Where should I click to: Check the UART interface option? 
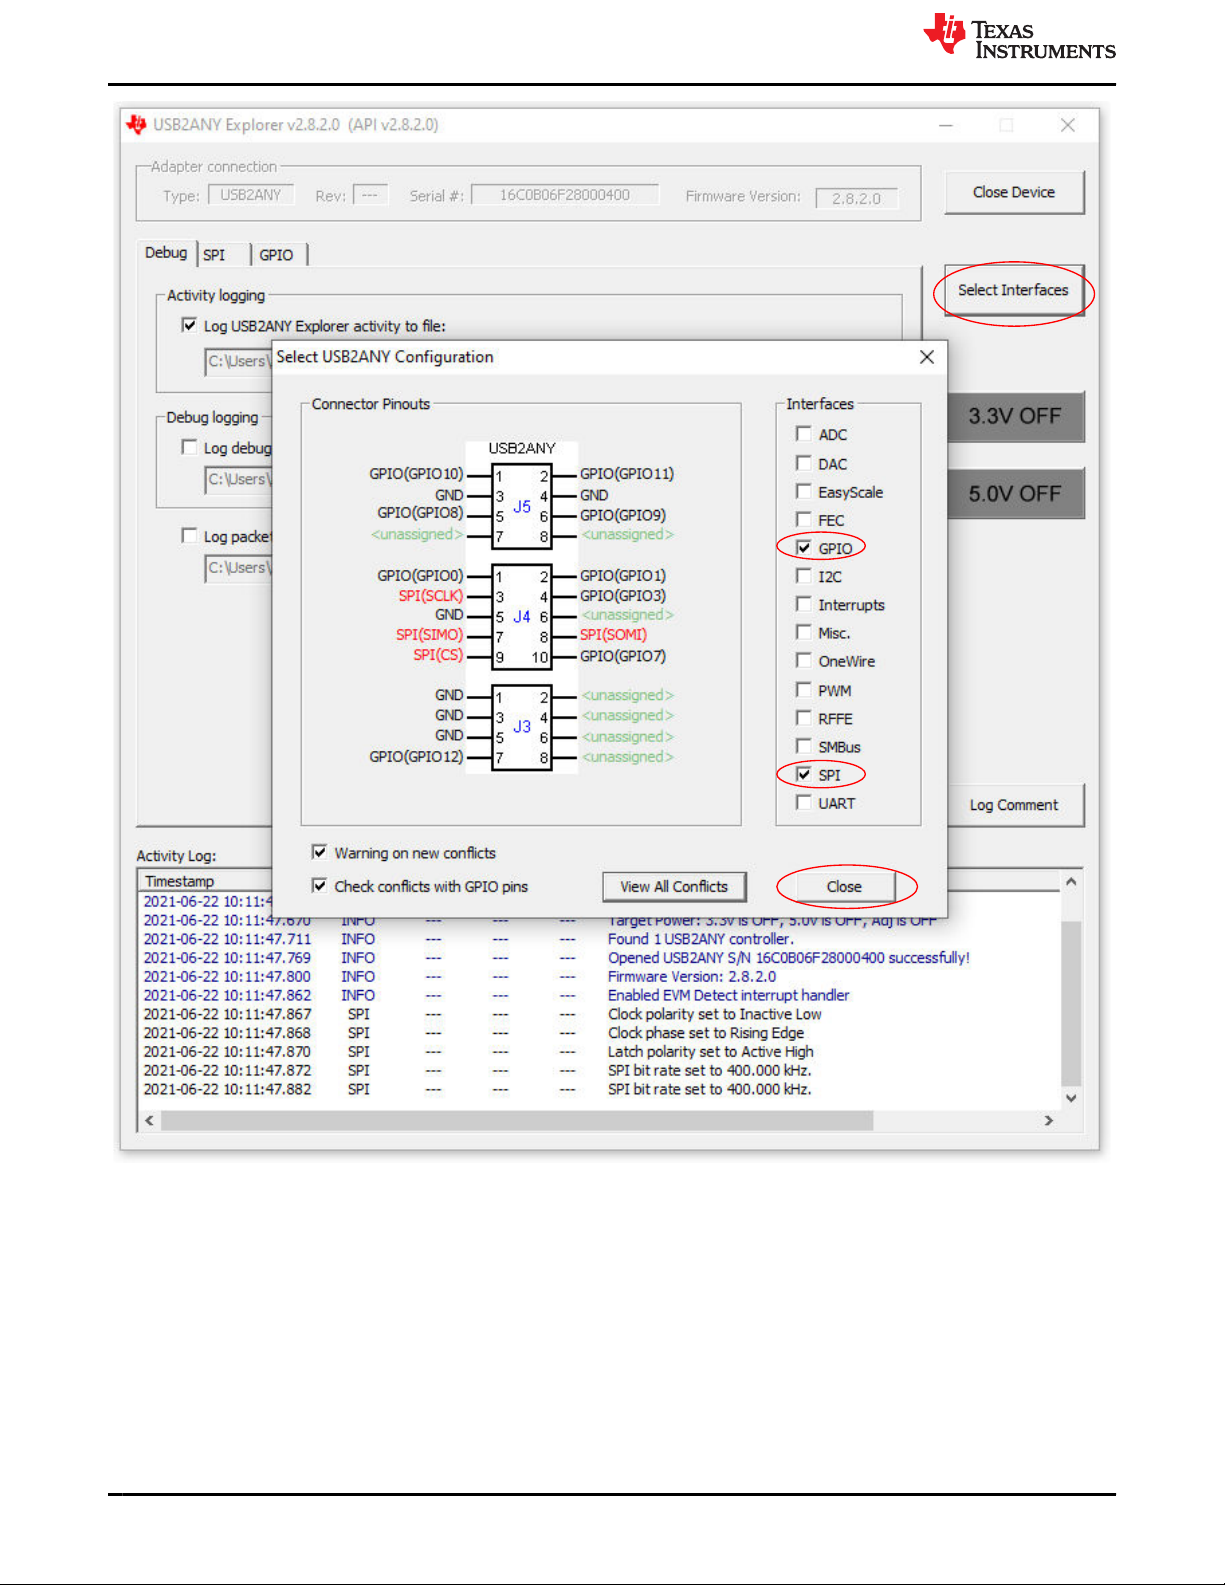click(803, 803)
